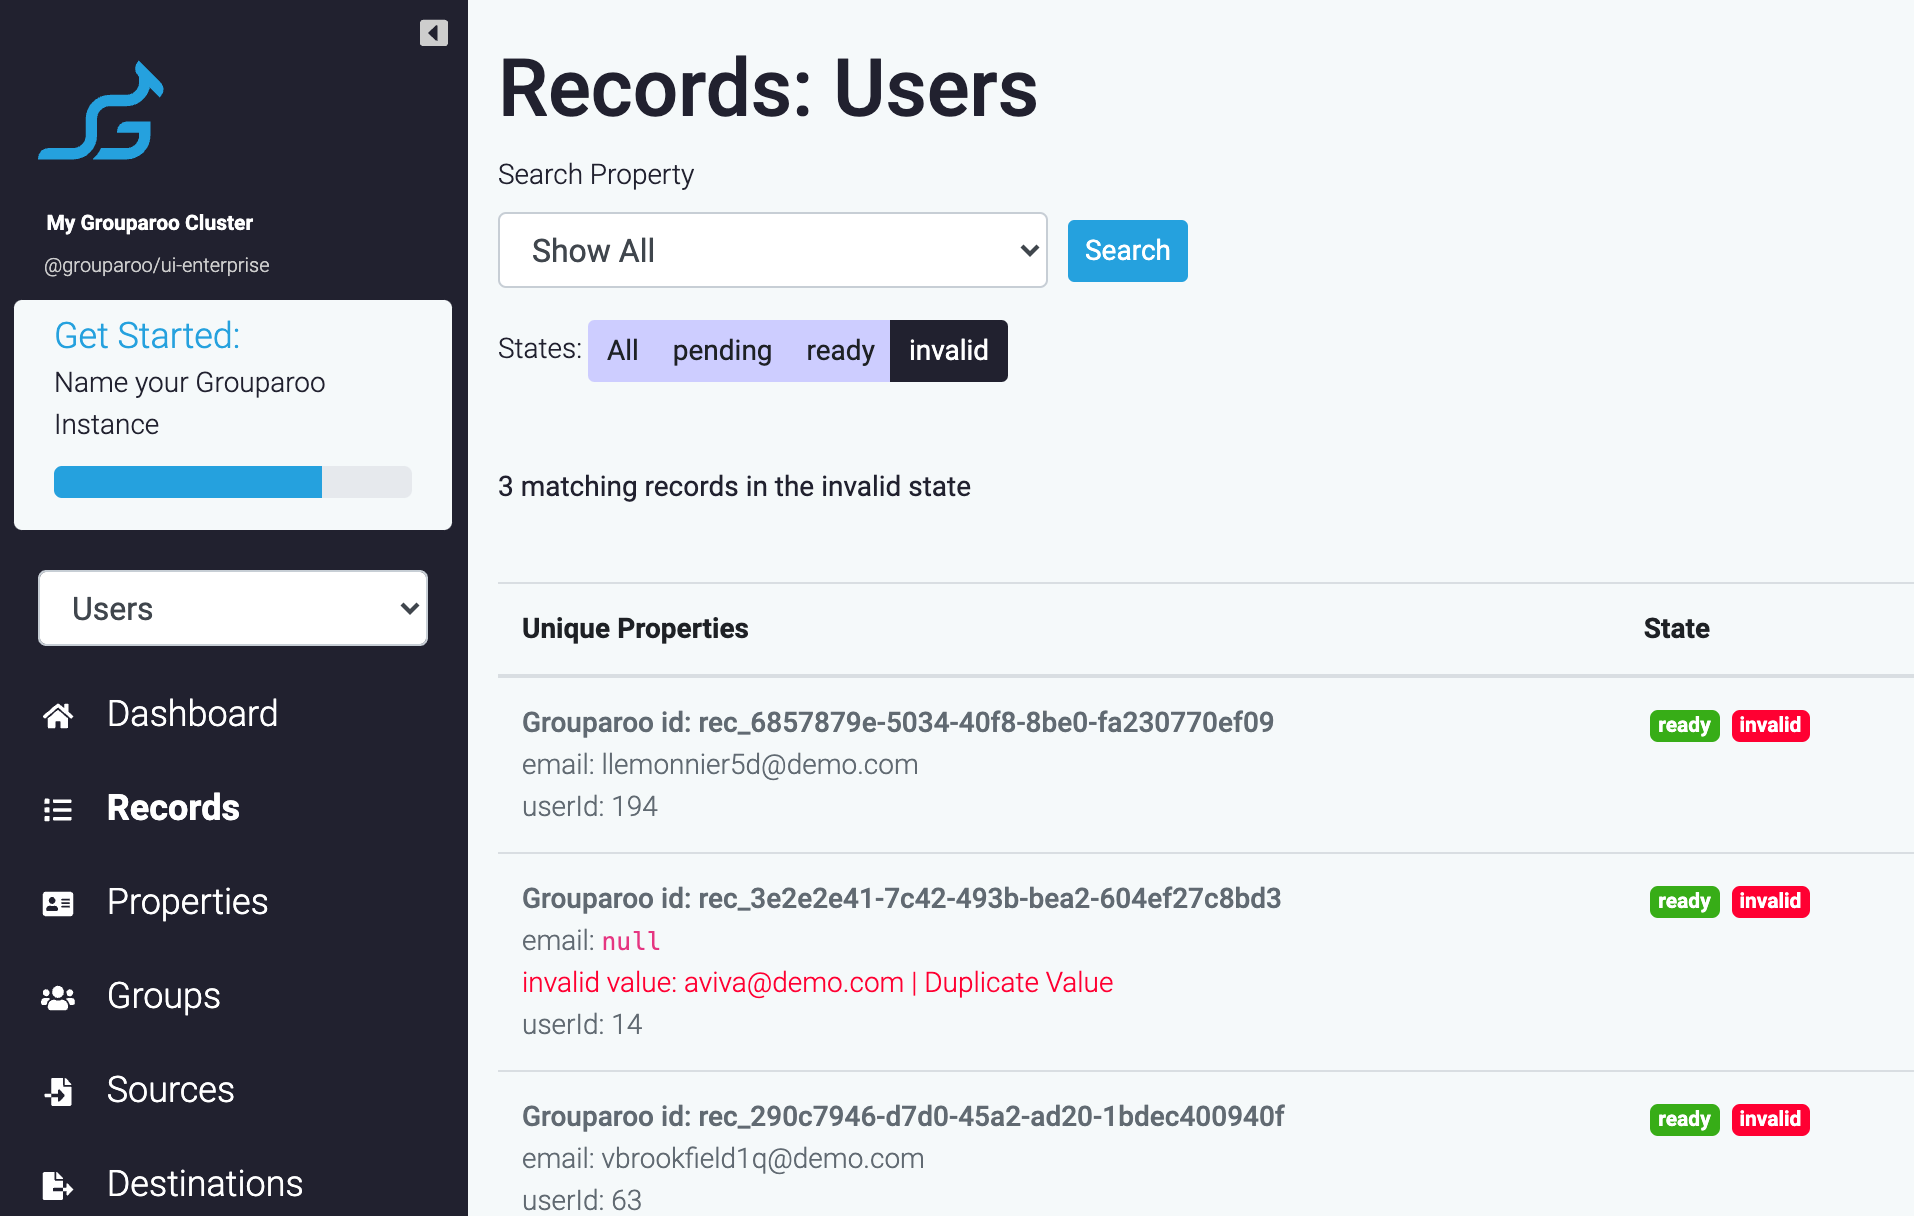Open record rec_6857879e-5034-40f8-8be0-fa230770ef09
Viewport: 1914px width, 1216px height.
(897, 722)
